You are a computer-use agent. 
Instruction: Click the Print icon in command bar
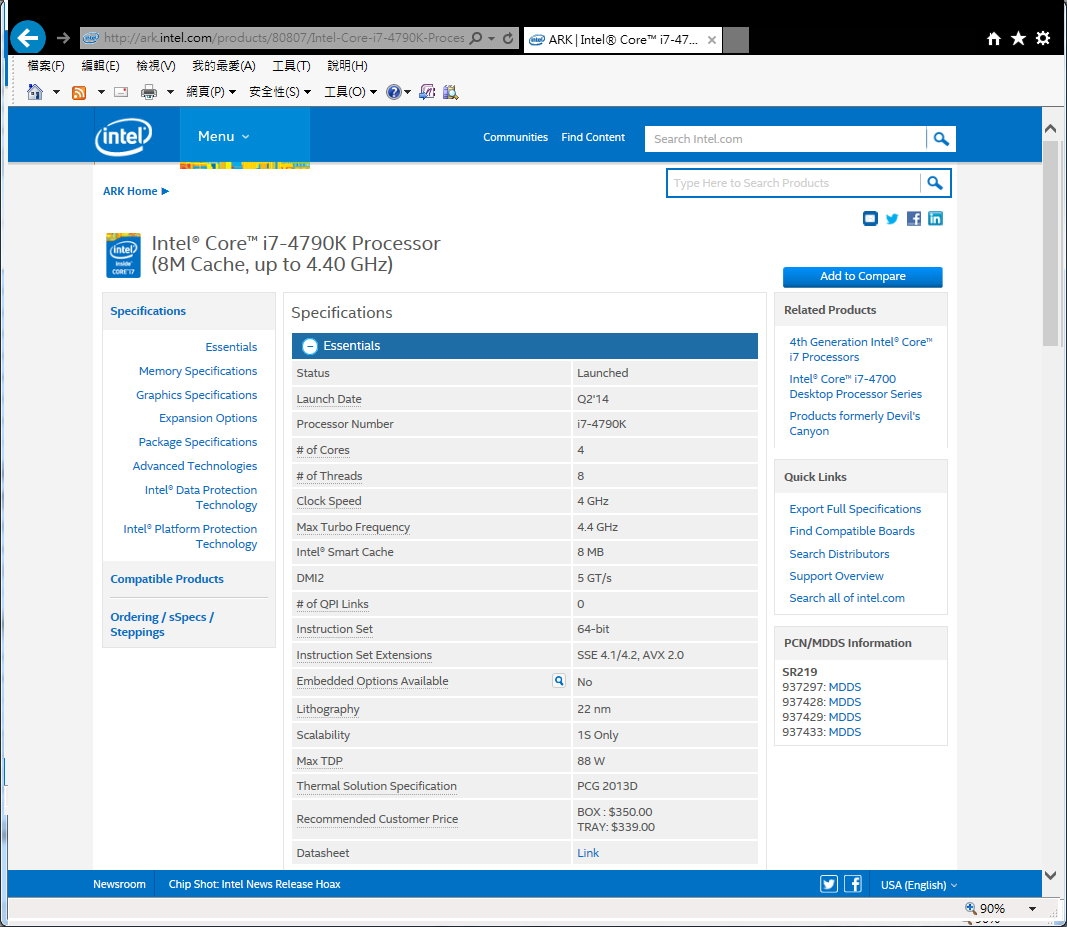click(148, 92)
